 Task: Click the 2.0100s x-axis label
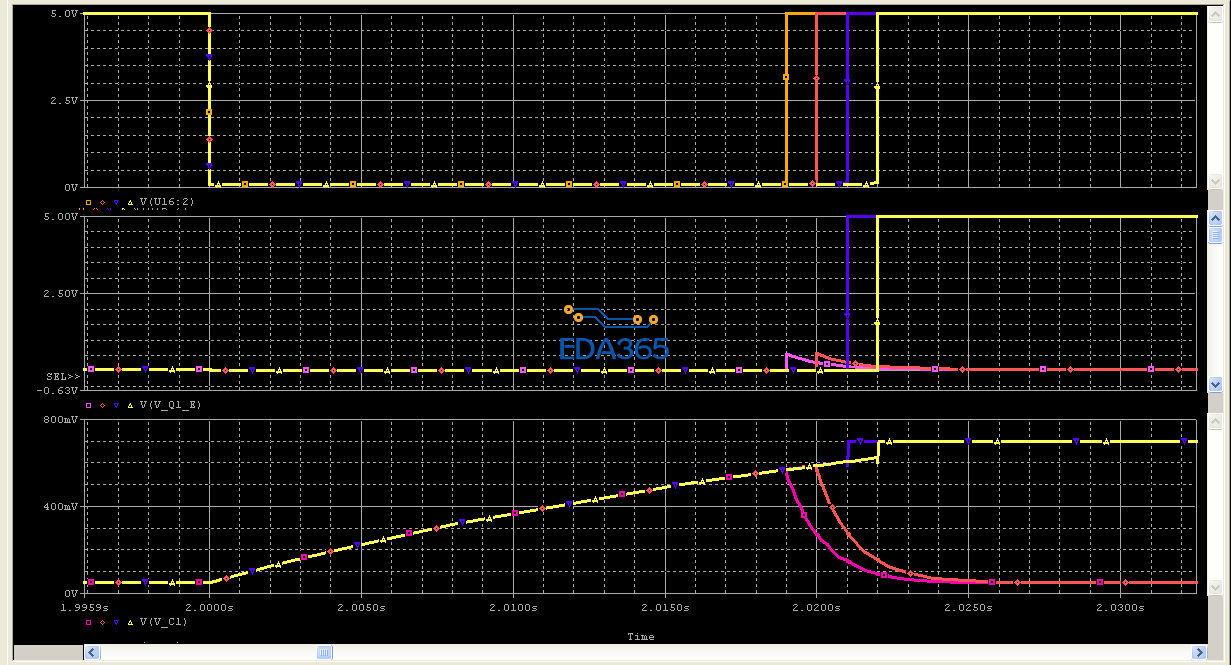click(513, 607)
